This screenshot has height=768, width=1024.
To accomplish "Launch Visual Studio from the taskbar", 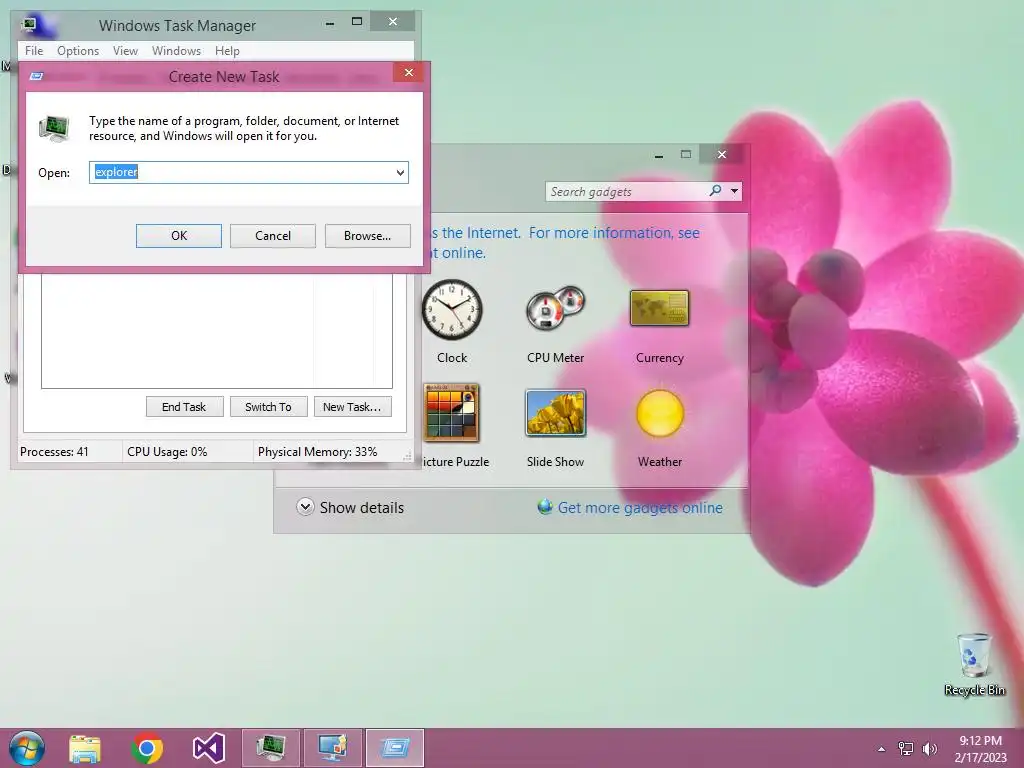I will pos(208,748).
